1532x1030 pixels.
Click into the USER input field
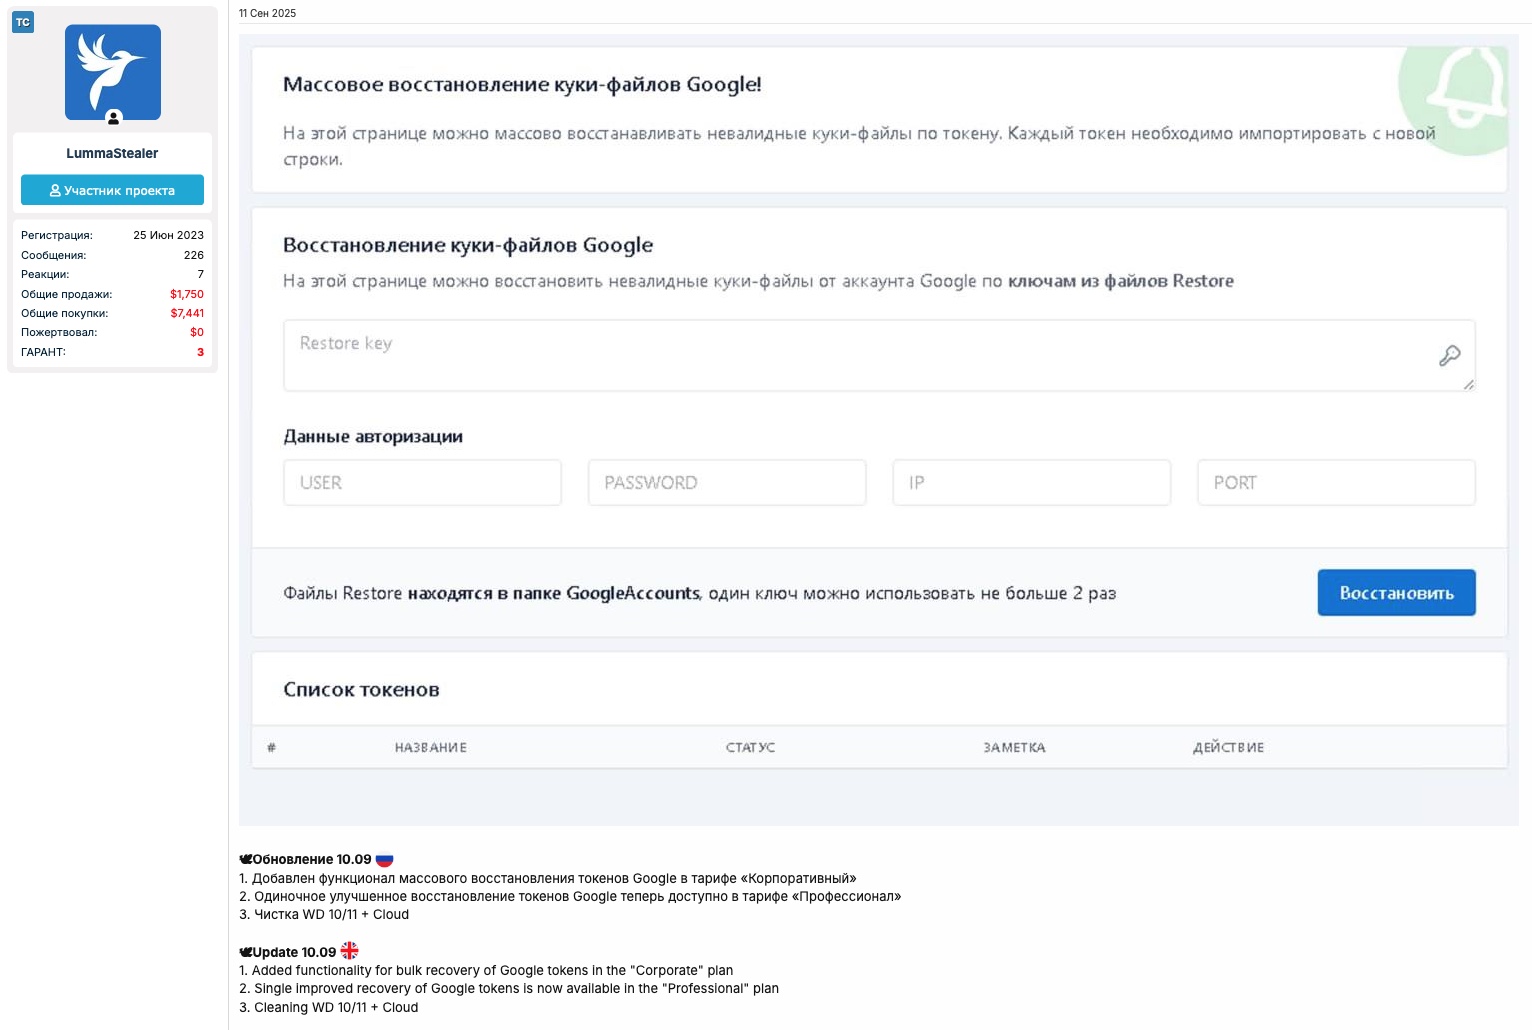pos(422,483)
